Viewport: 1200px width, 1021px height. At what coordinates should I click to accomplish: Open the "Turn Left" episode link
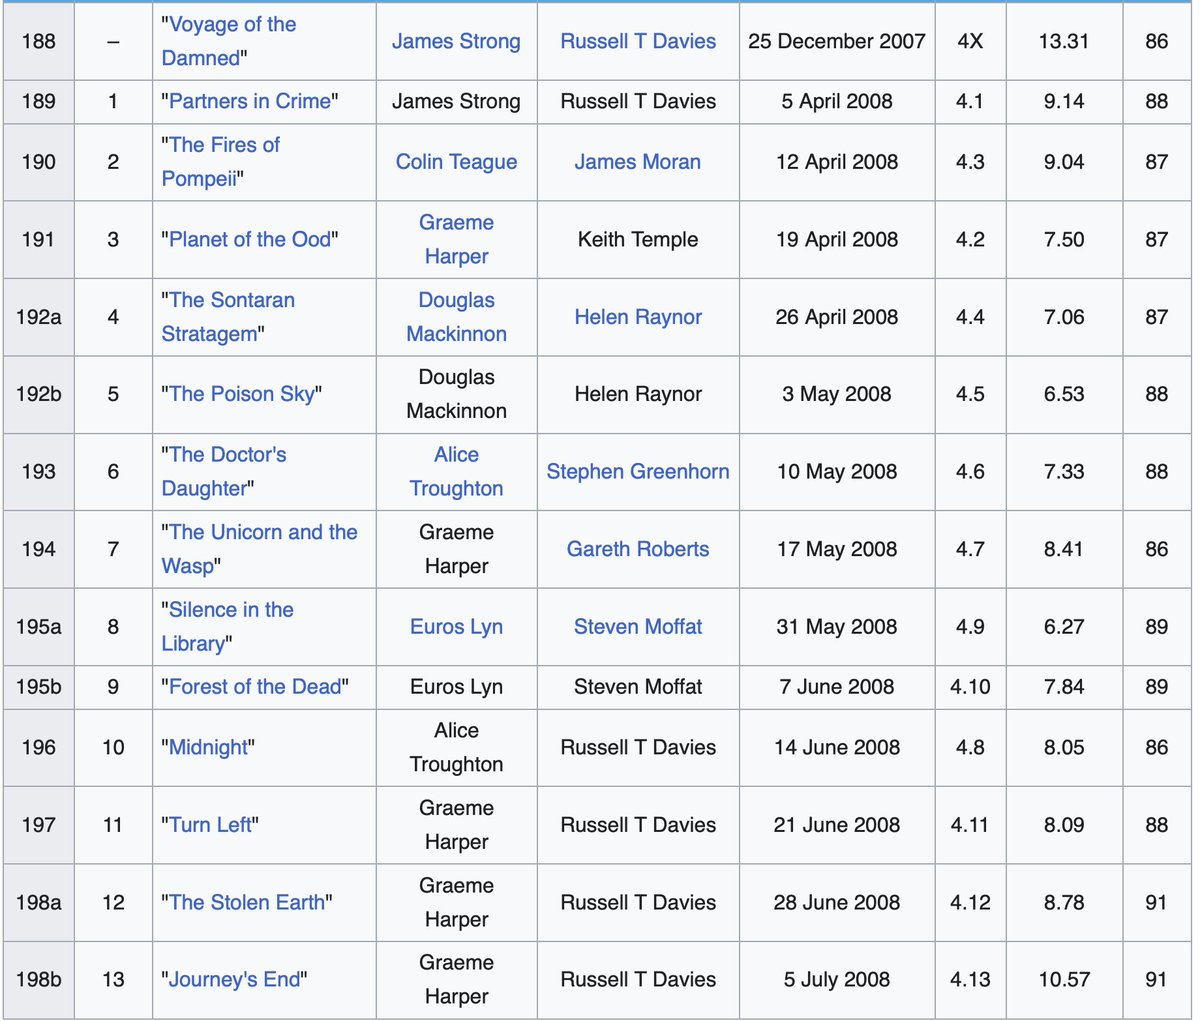[x=210, y=825]
